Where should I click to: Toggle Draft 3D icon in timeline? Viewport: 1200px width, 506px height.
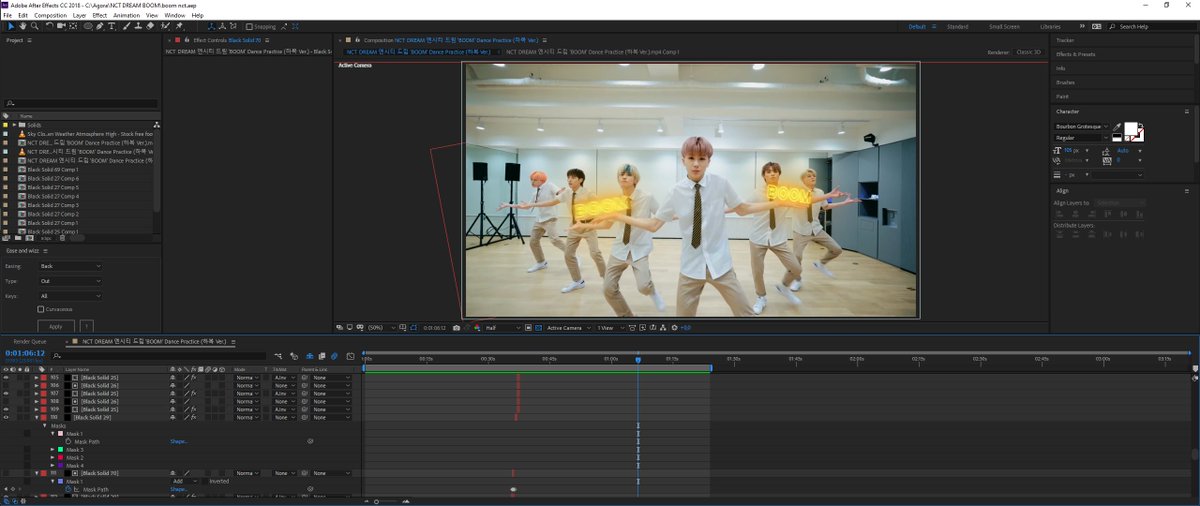pos(294,356)
